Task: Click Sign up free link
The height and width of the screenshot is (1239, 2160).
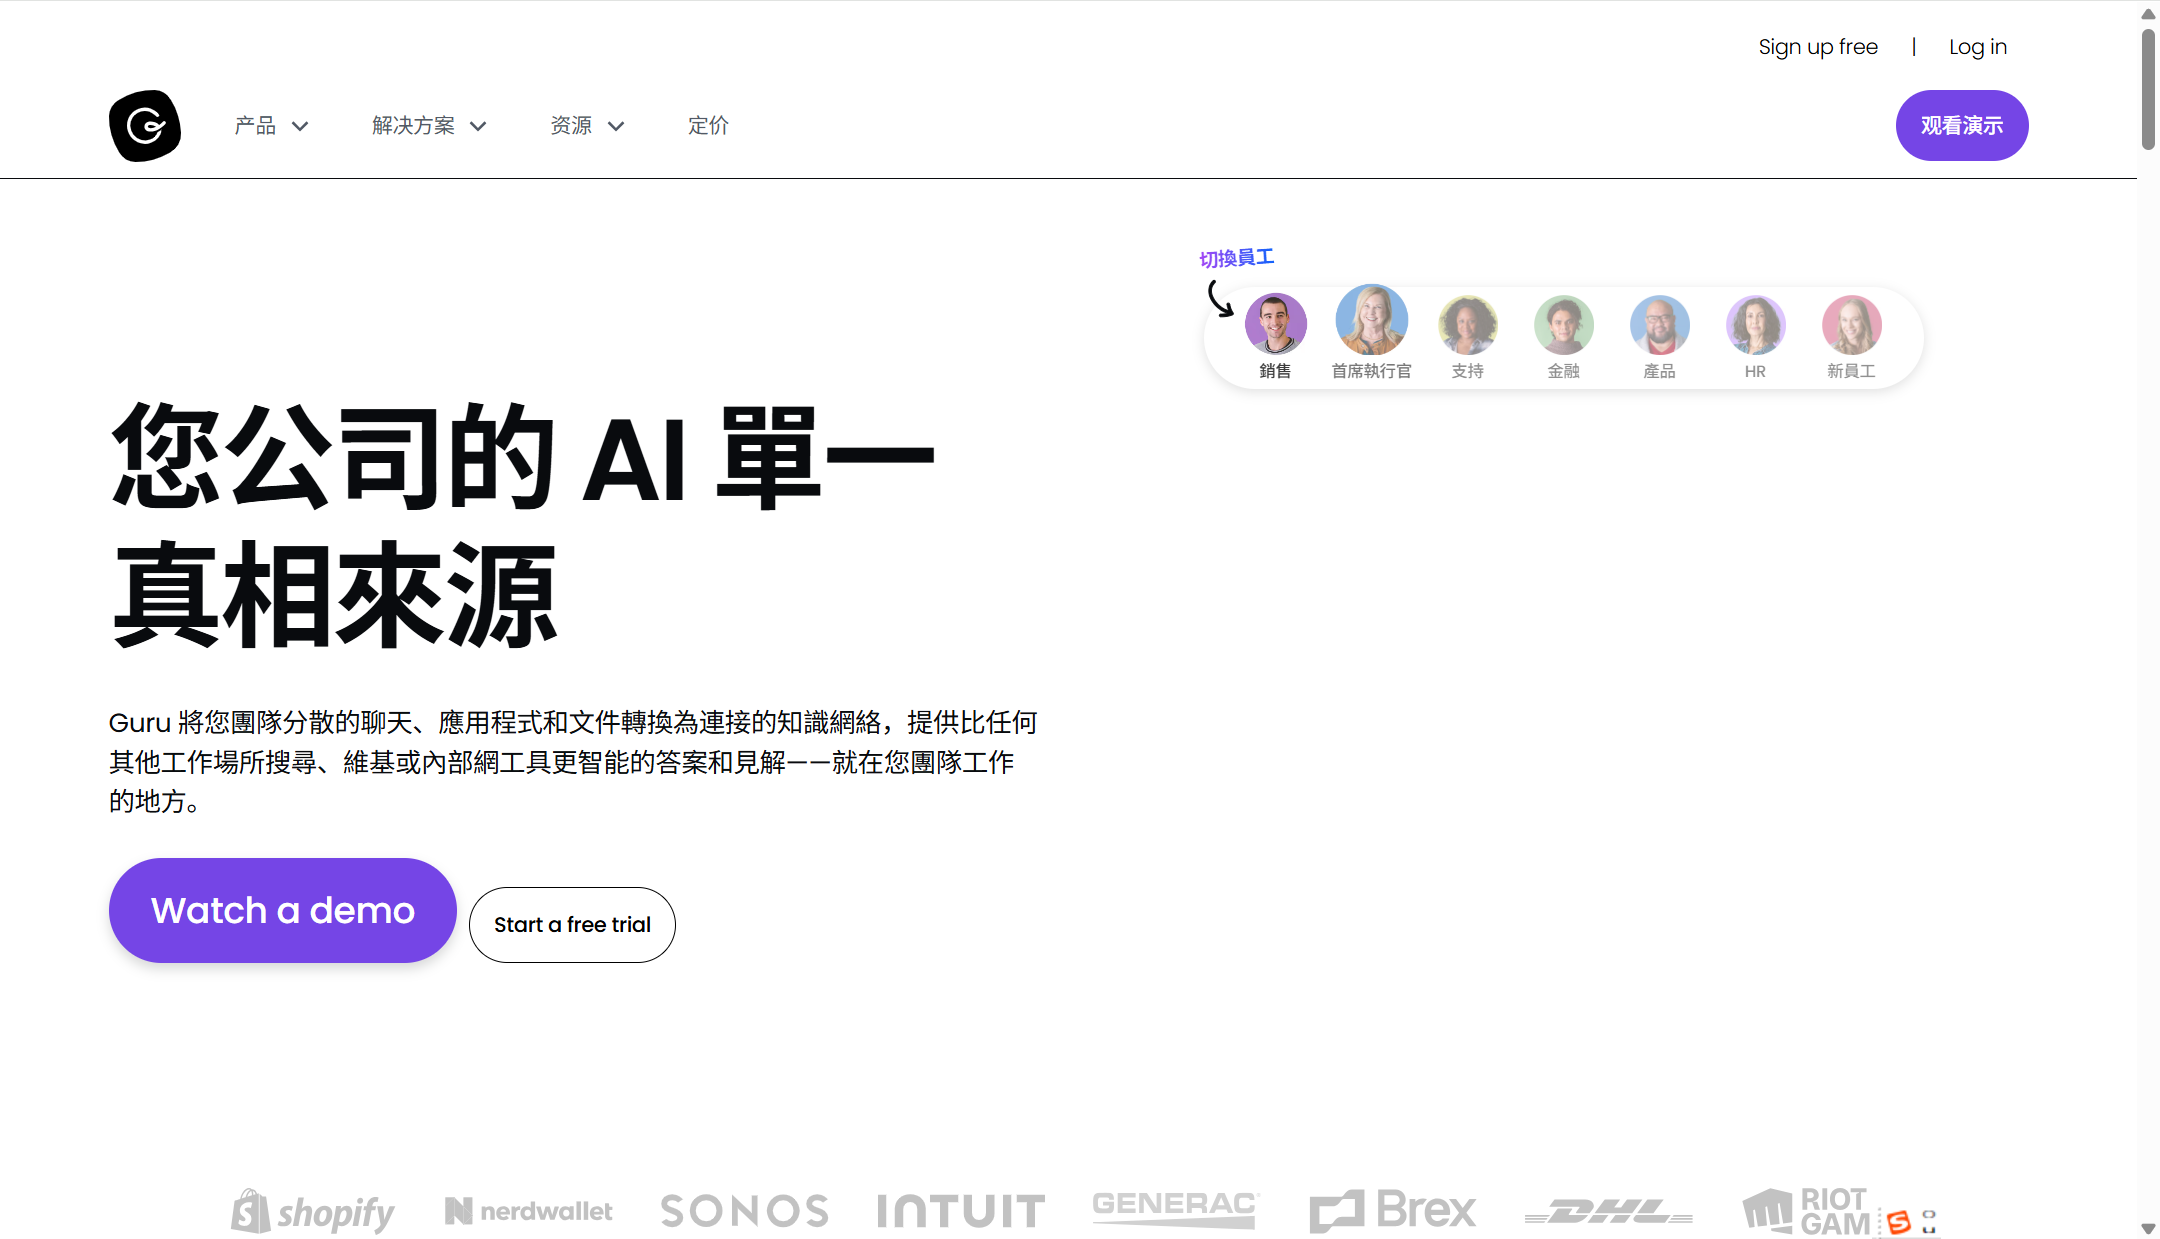Action: click(1817, 47)
